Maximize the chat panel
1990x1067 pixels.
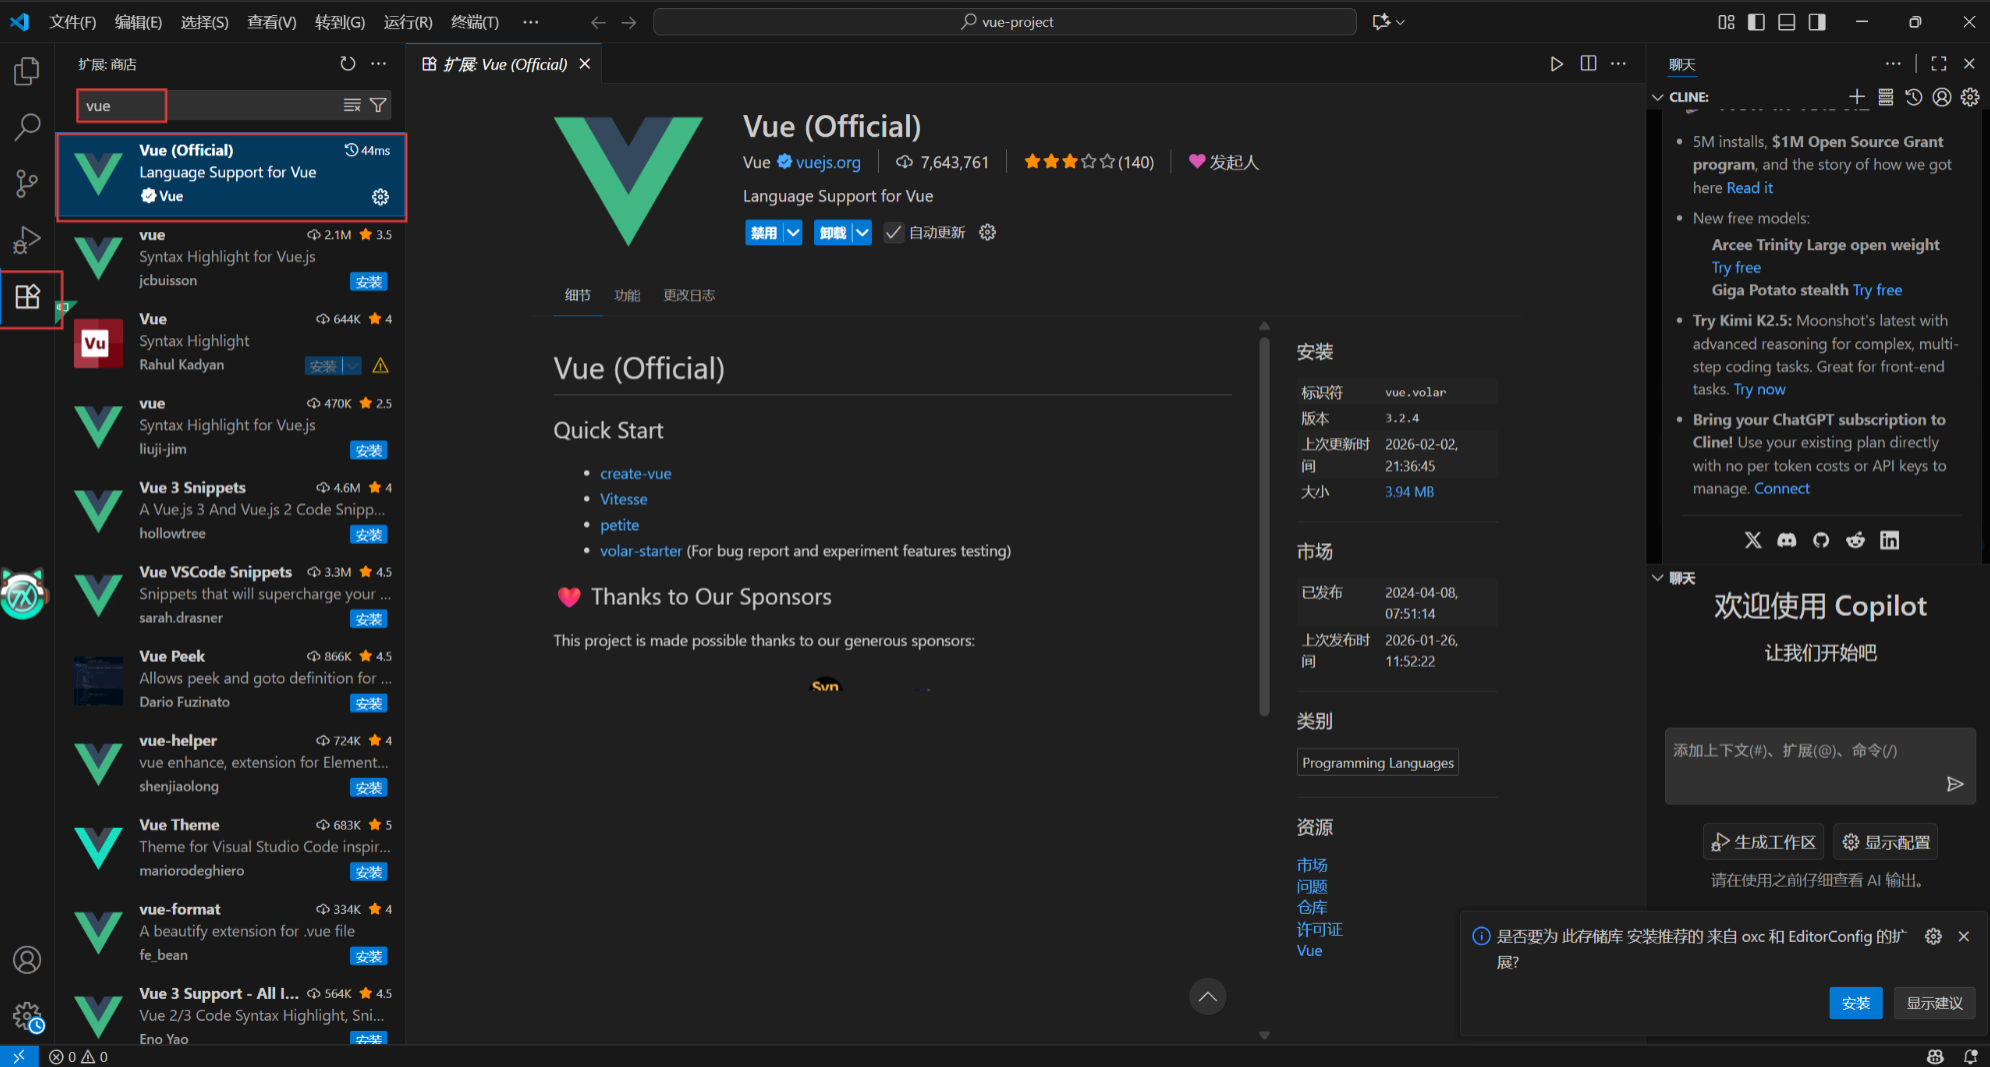tap(1939, 64)
